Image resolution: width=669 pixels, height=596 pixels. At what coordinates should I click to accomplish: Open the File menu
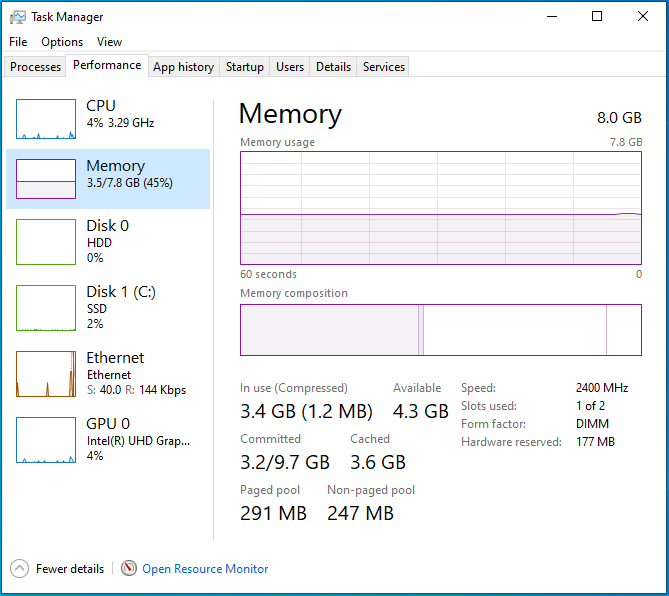click(18, 42)
